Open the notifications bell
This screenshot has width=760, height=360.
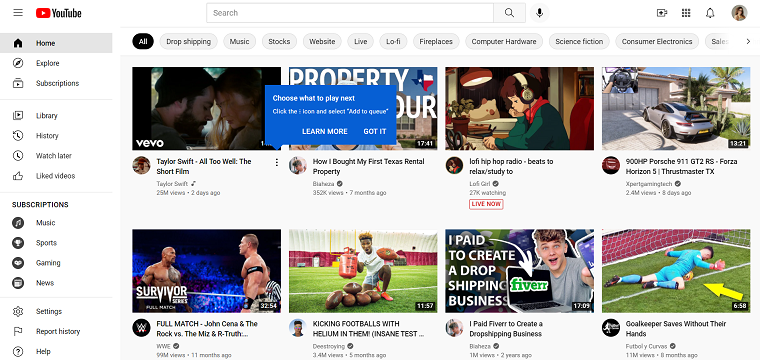[x=710, y=13]
